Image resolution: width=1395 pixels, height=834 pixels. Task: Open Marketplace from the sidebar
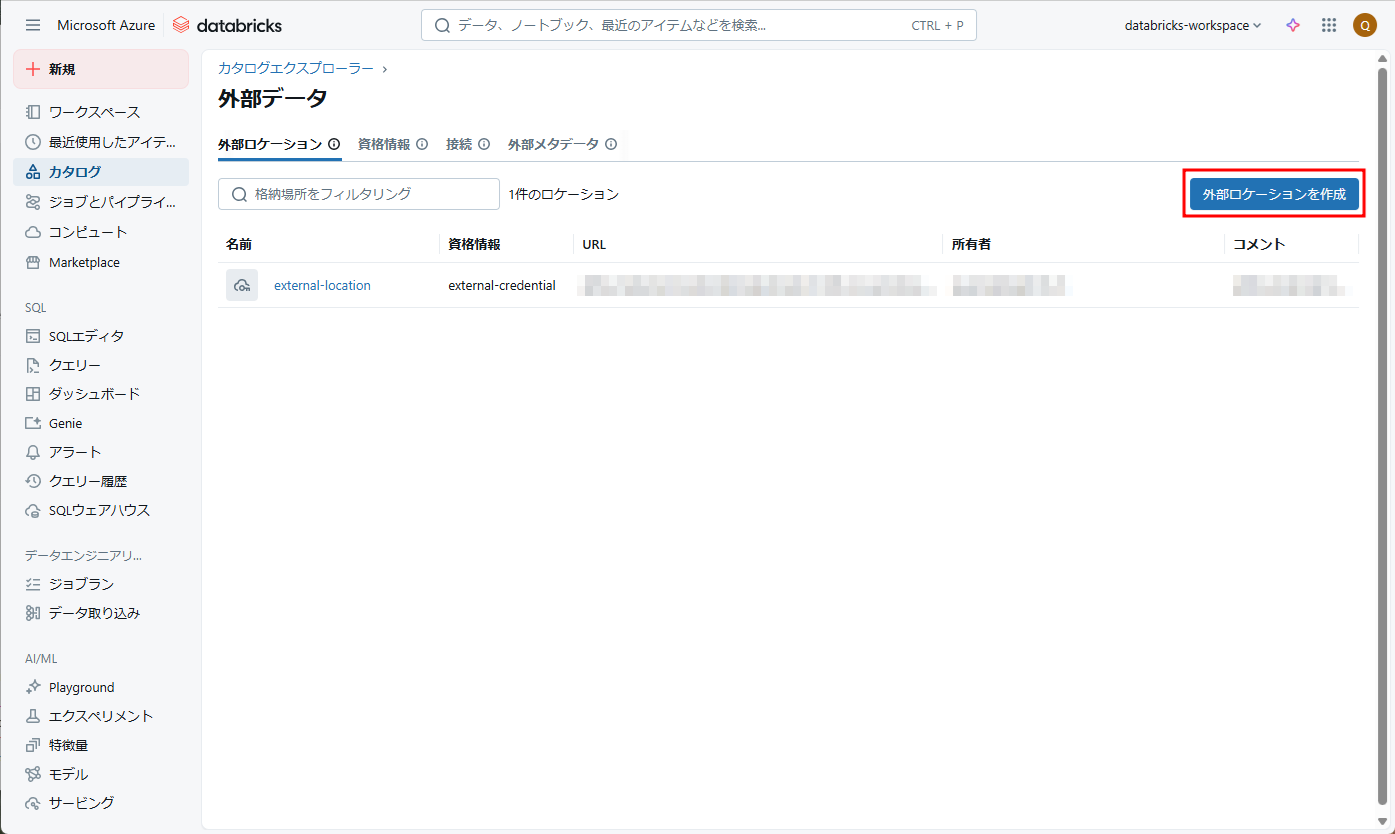pos(84,262)
